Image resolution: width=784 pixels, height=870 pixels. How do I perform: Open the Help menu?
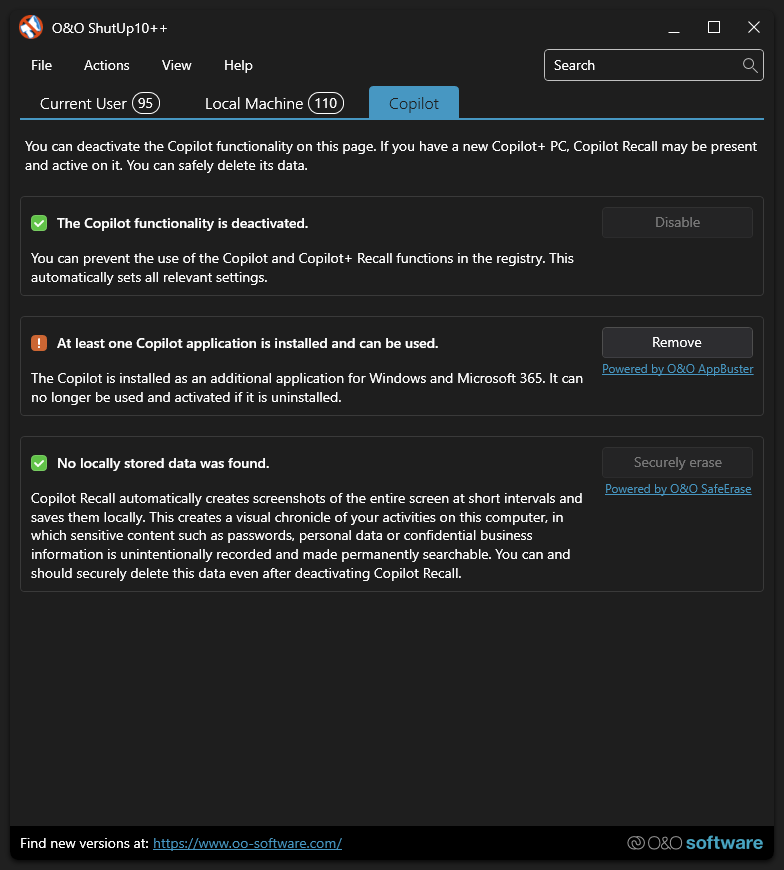click(238, 66)
